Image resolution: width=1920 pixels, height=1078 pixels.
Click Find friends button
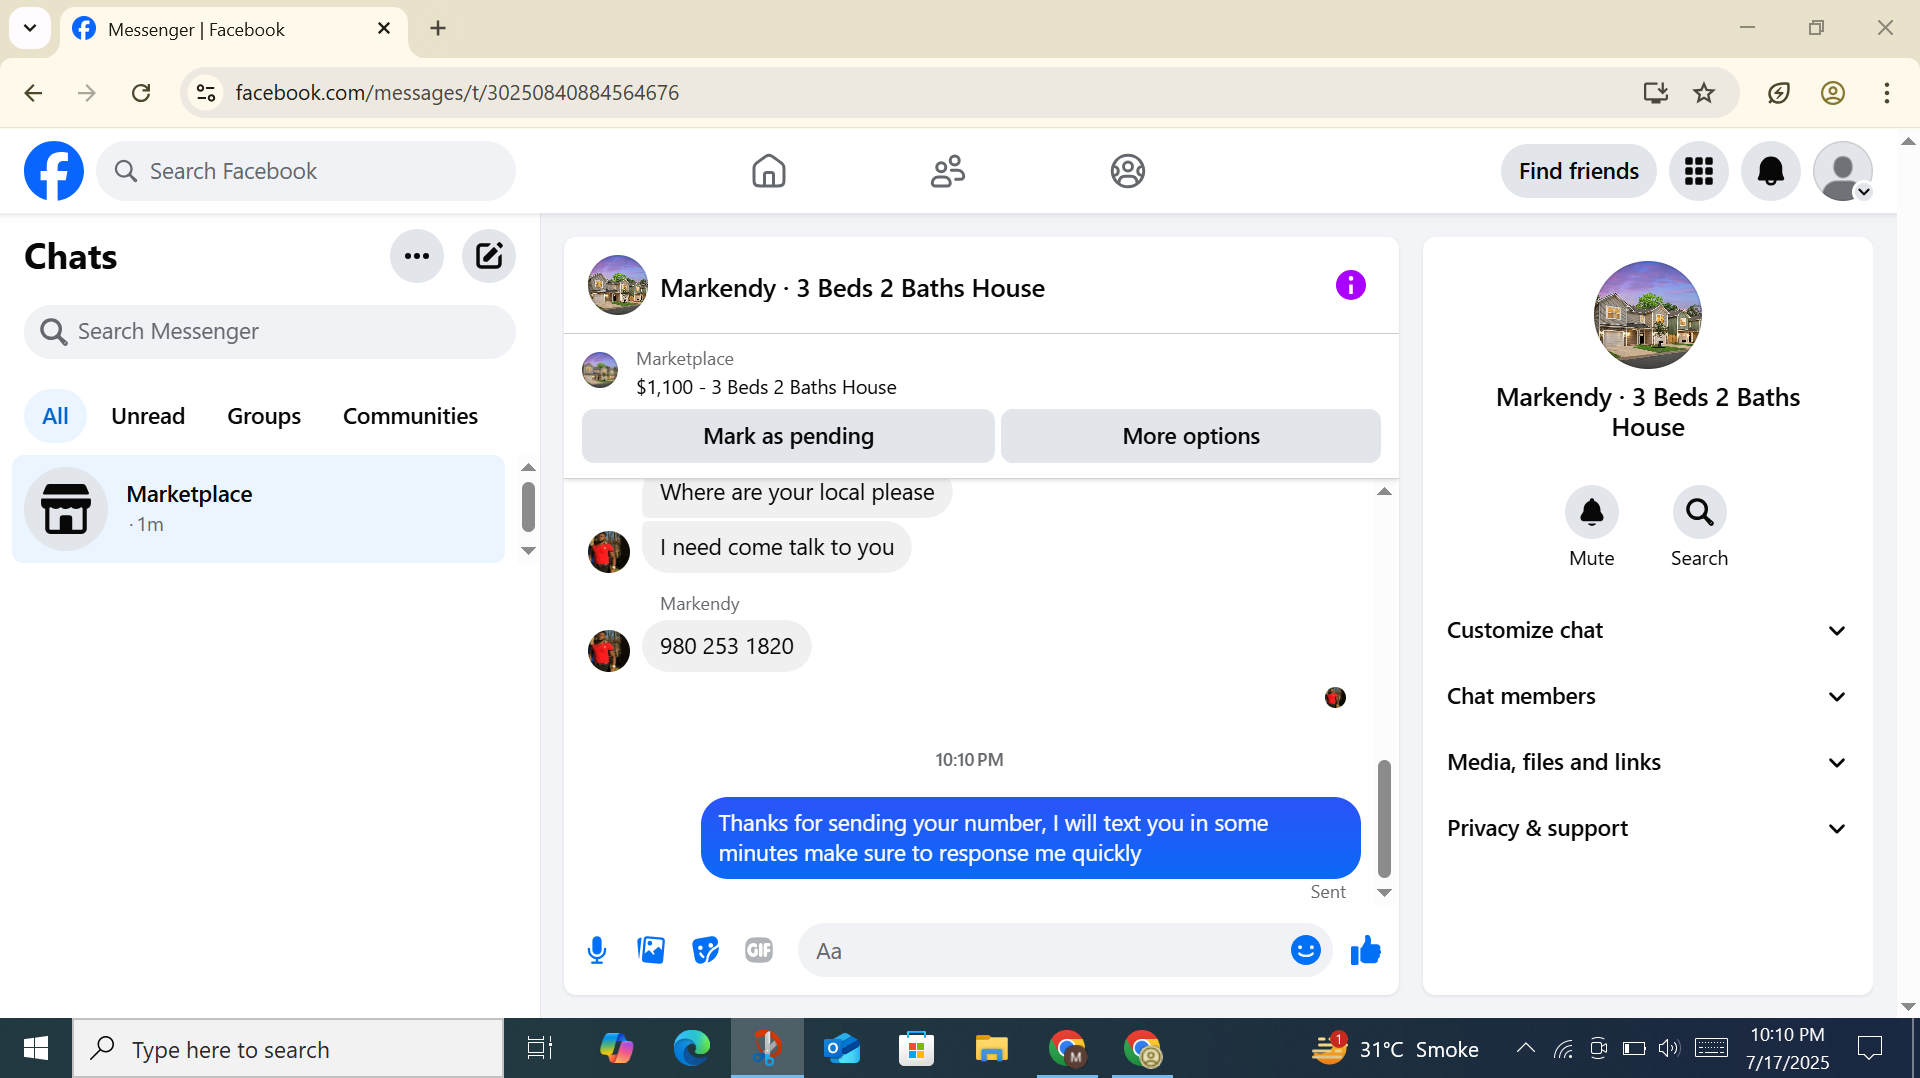point(1578,171)
